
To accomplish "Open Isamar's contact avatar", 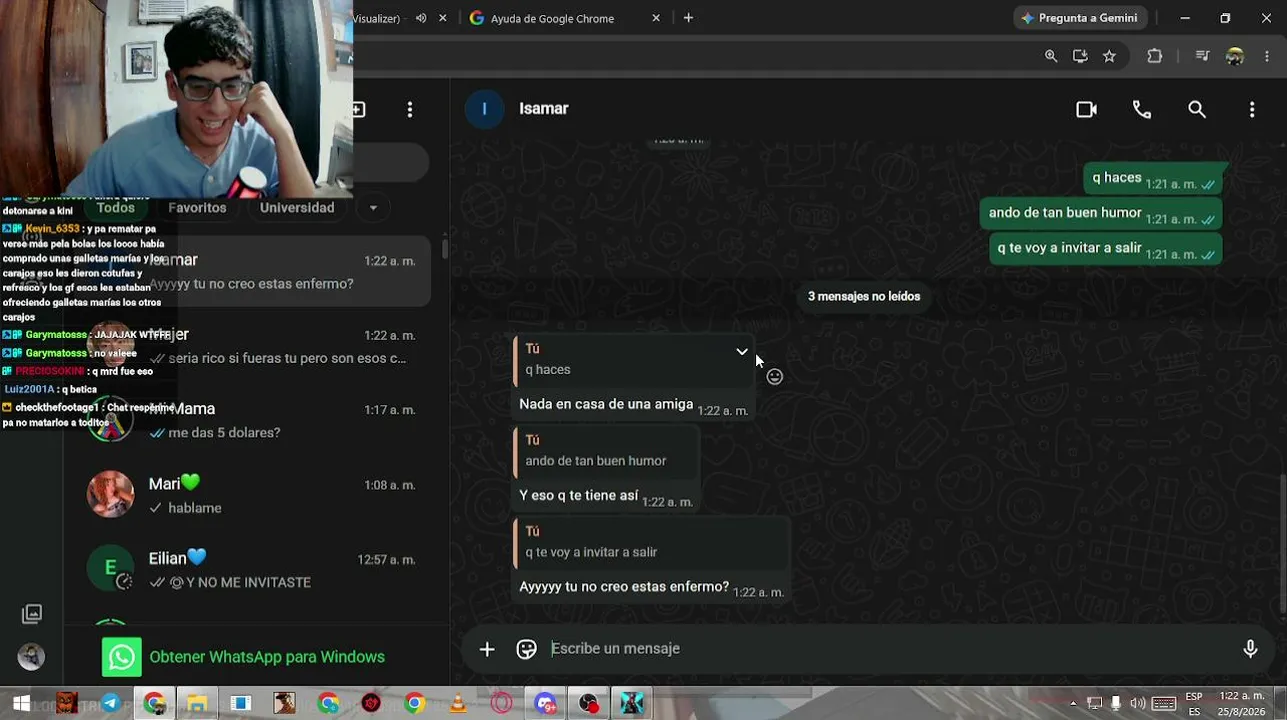I will click(x=485, y=109).
